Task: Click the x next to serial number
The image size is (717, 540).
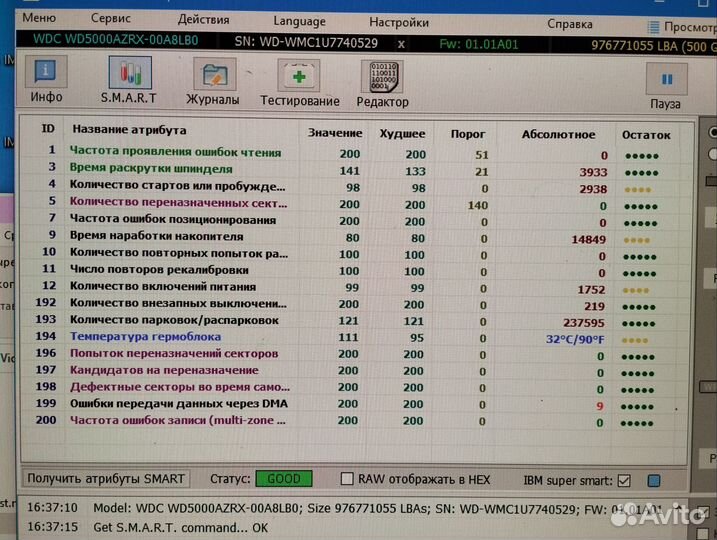Action: click(401, 44)
